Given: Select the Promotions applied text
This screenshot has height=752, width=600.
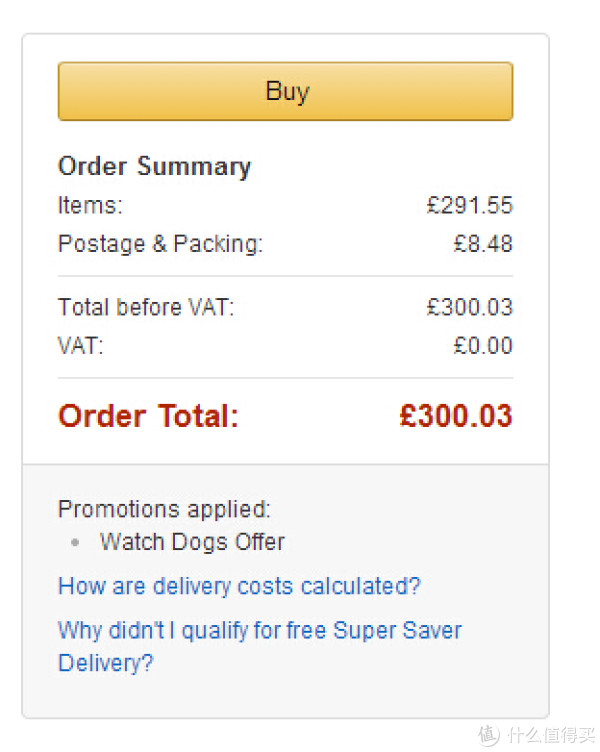Looking at the screenshot, I should [x=164, y=510].
